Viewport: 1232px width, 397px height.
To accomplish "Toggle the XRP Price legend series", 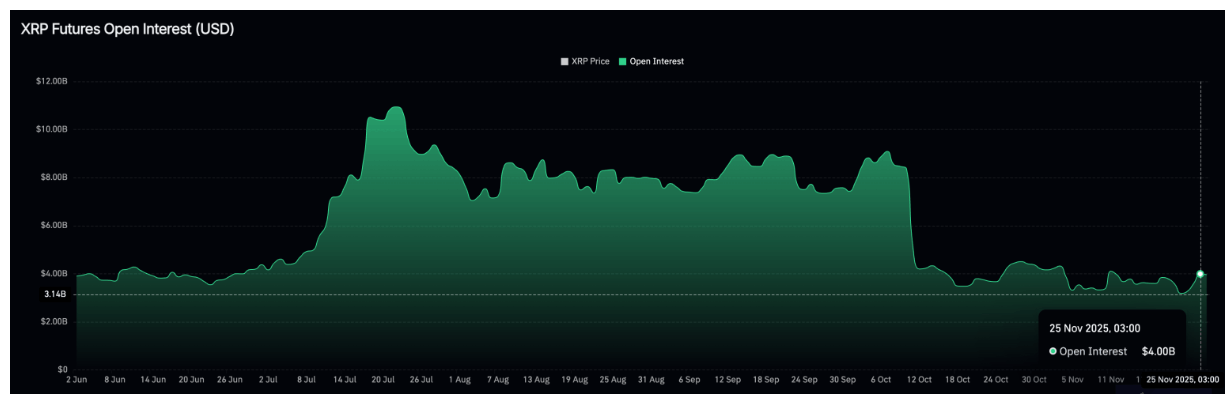I will [585, 62].
